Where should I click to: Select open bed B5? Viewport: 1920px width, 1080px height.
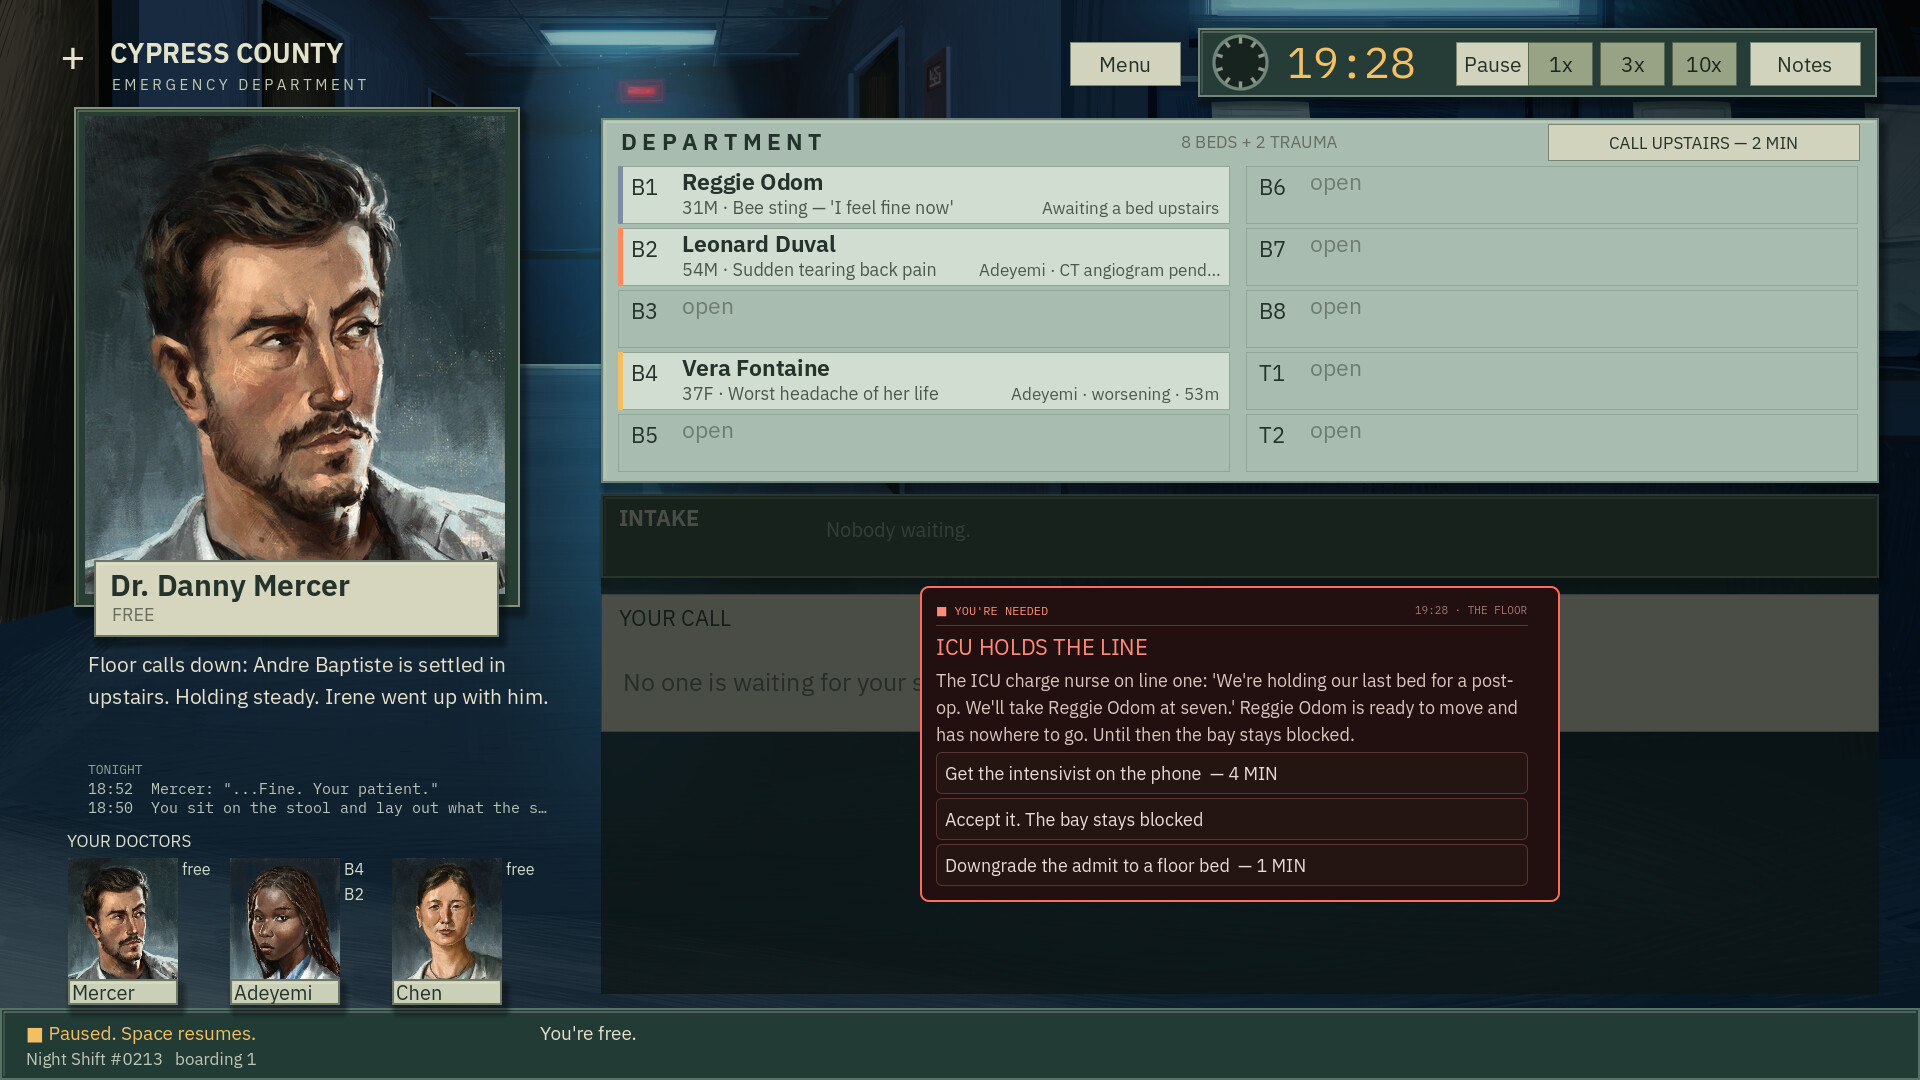pyautogui.click(x=924, y=443)
